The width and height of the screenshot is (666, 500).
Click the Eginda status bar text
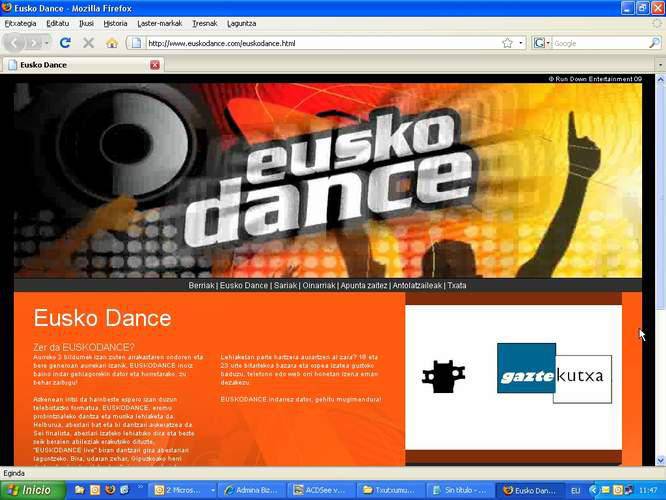tap(14, 473)
